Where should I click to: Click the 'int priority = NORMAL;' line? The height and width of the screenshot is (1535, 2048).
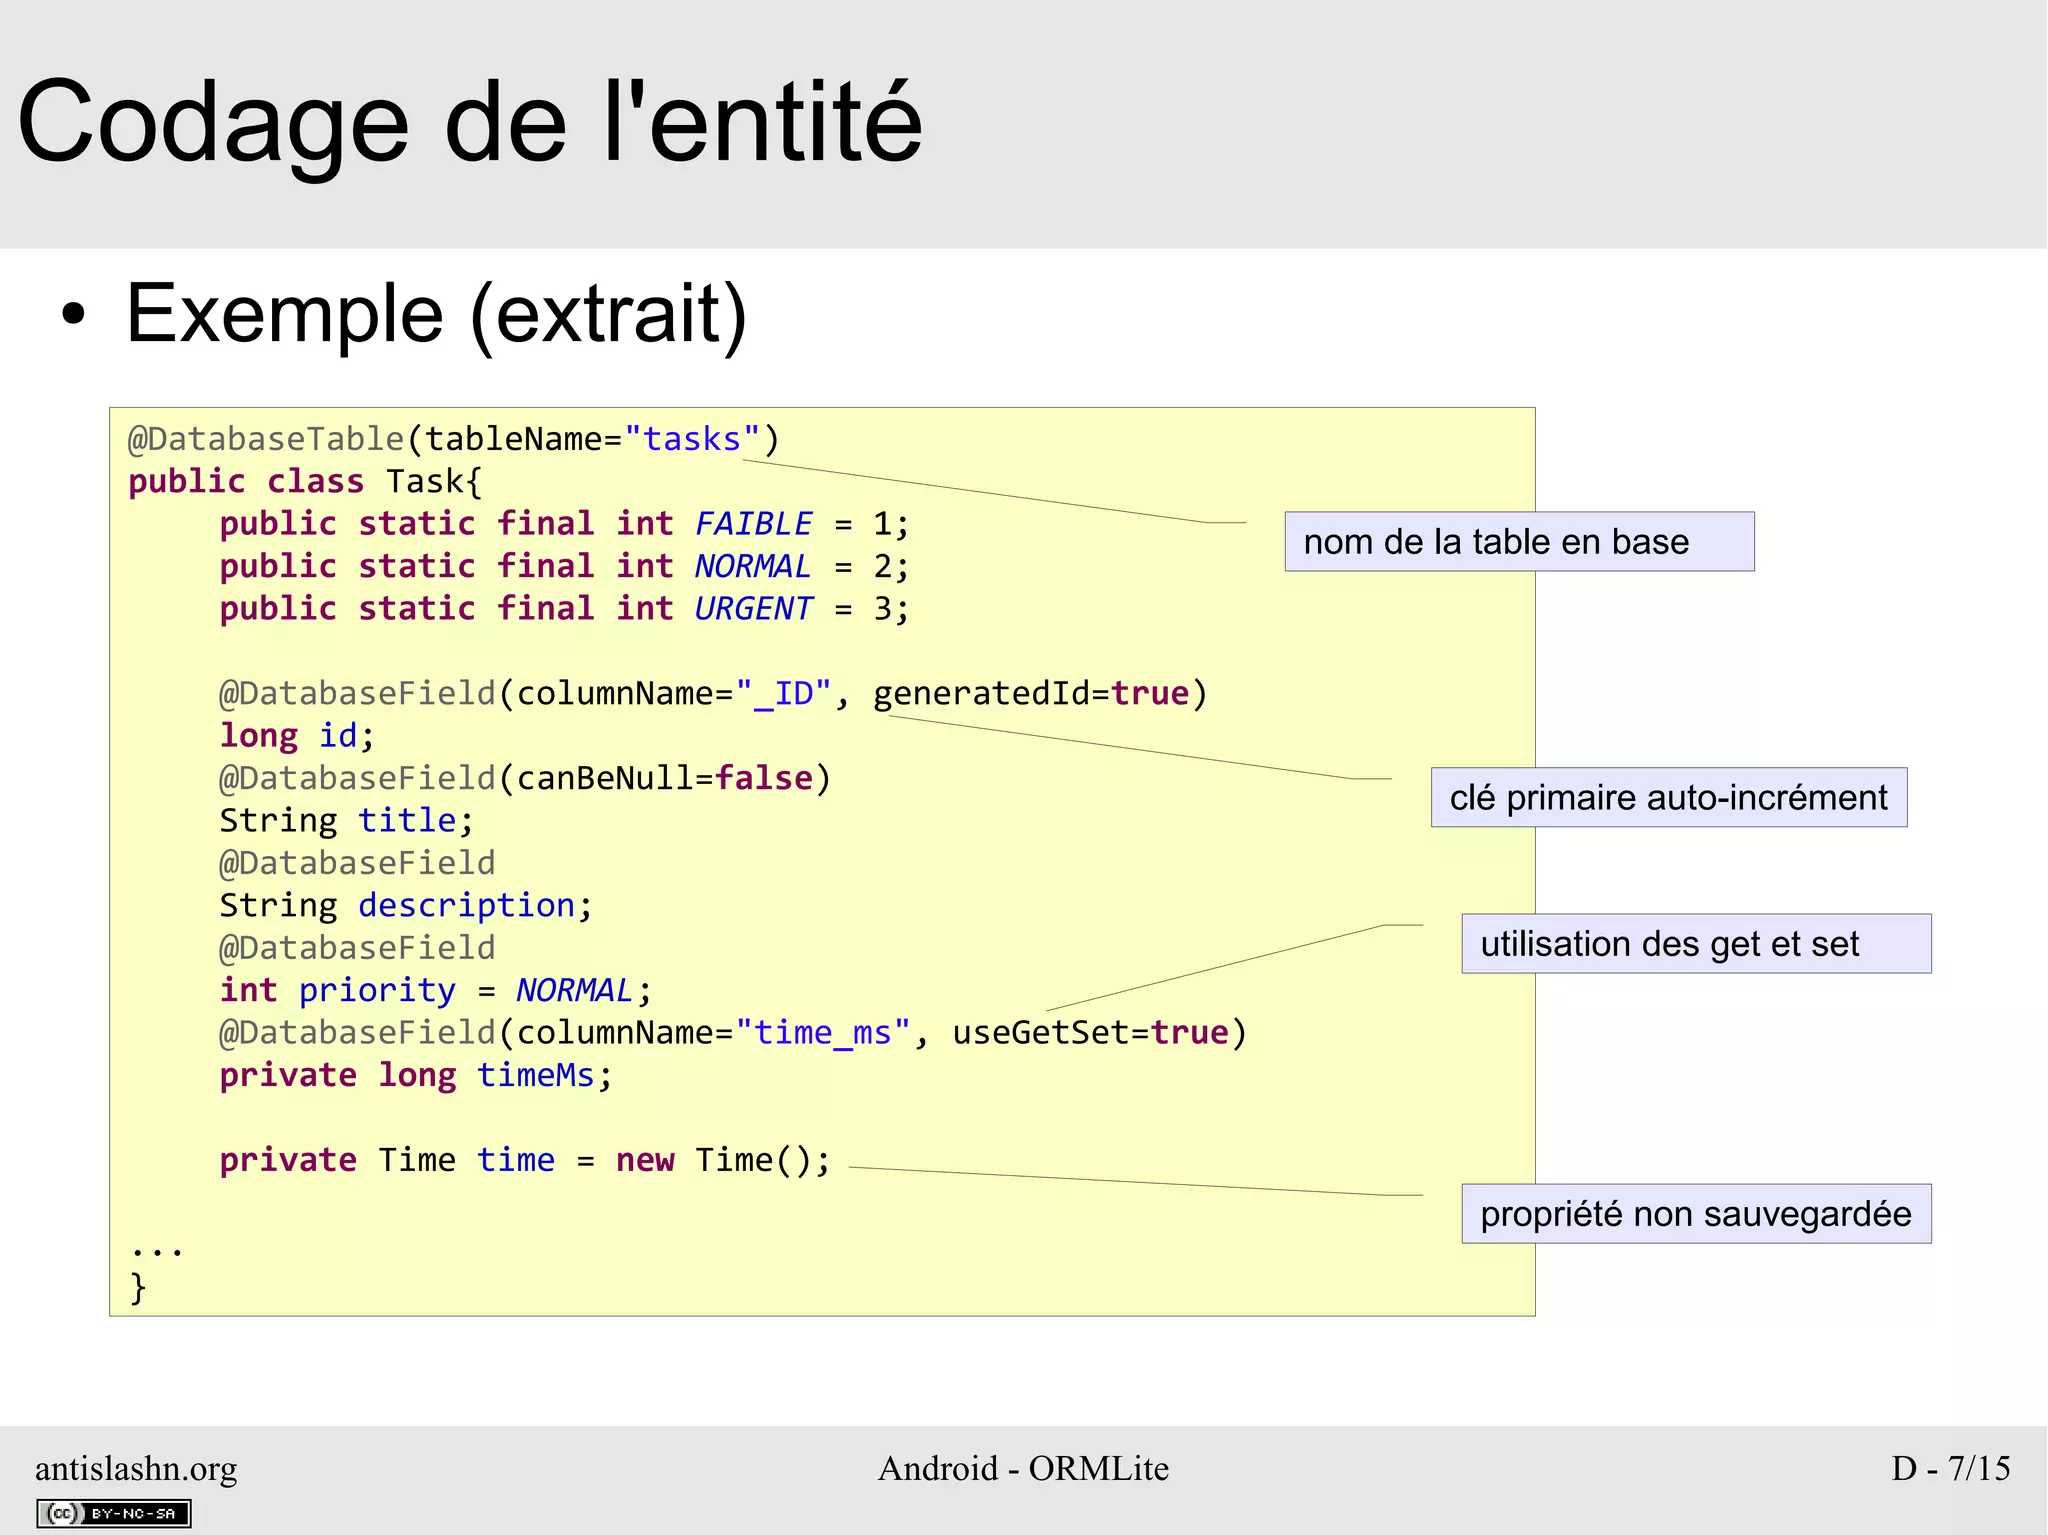436,990
